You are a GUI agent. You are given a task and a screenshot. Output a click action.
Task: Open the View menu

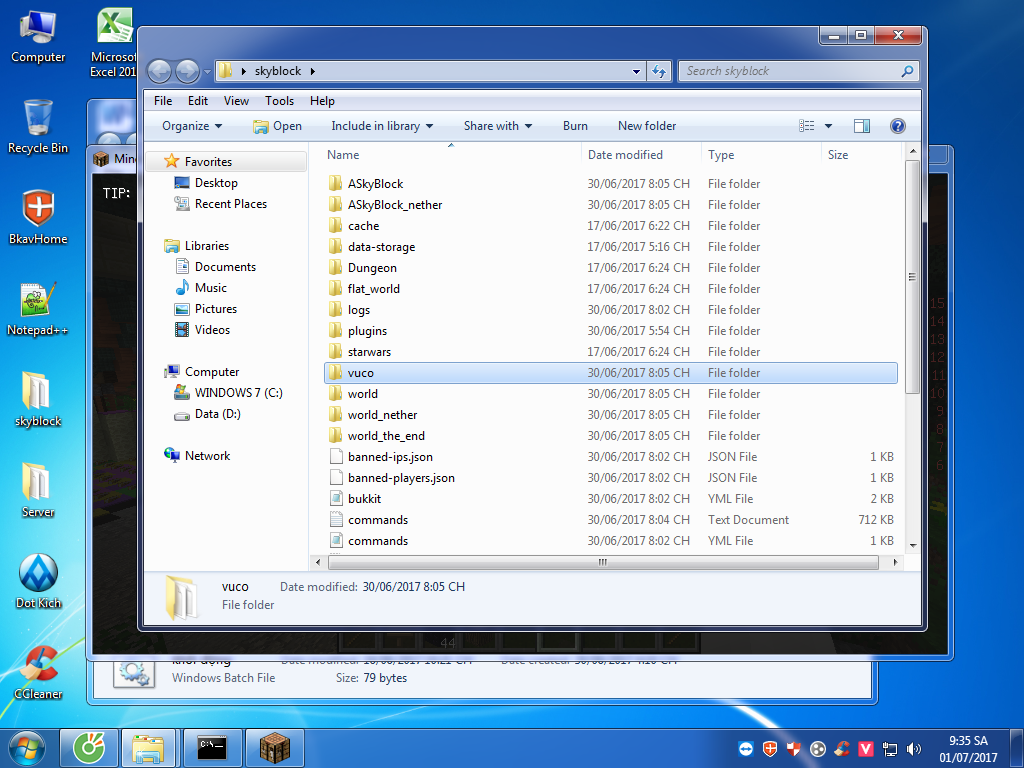click(236, 101)
